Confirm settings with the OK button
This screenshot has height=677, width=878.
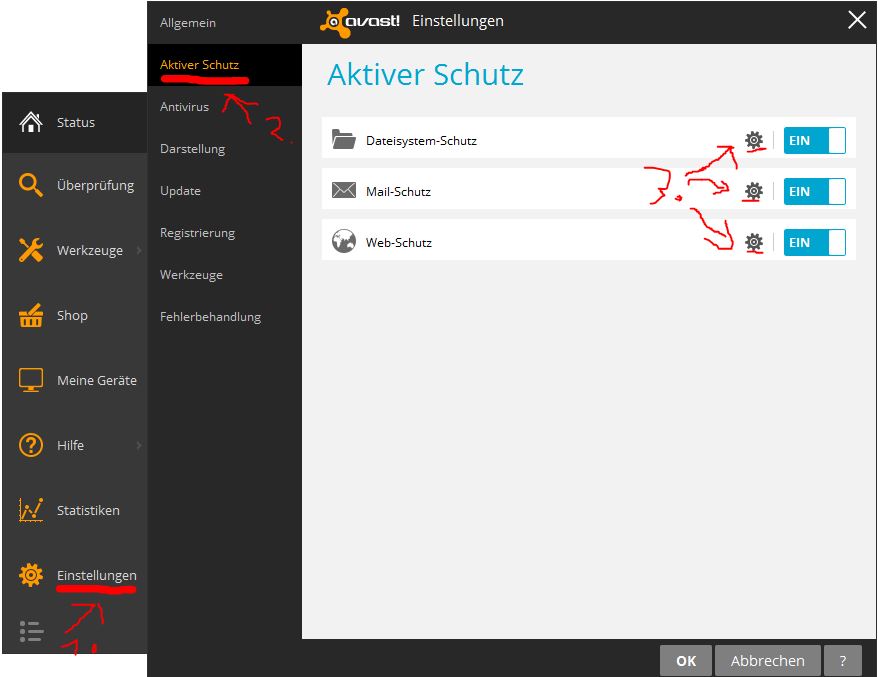(x=686, y=661)
